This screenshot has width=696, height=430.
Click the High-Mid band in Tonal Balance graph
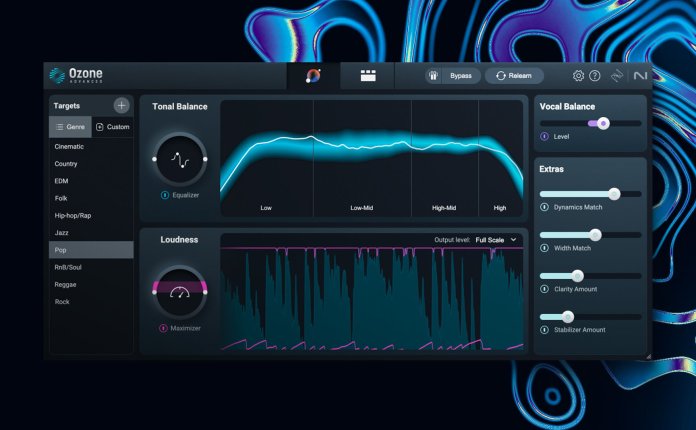(x=445, y=158)
